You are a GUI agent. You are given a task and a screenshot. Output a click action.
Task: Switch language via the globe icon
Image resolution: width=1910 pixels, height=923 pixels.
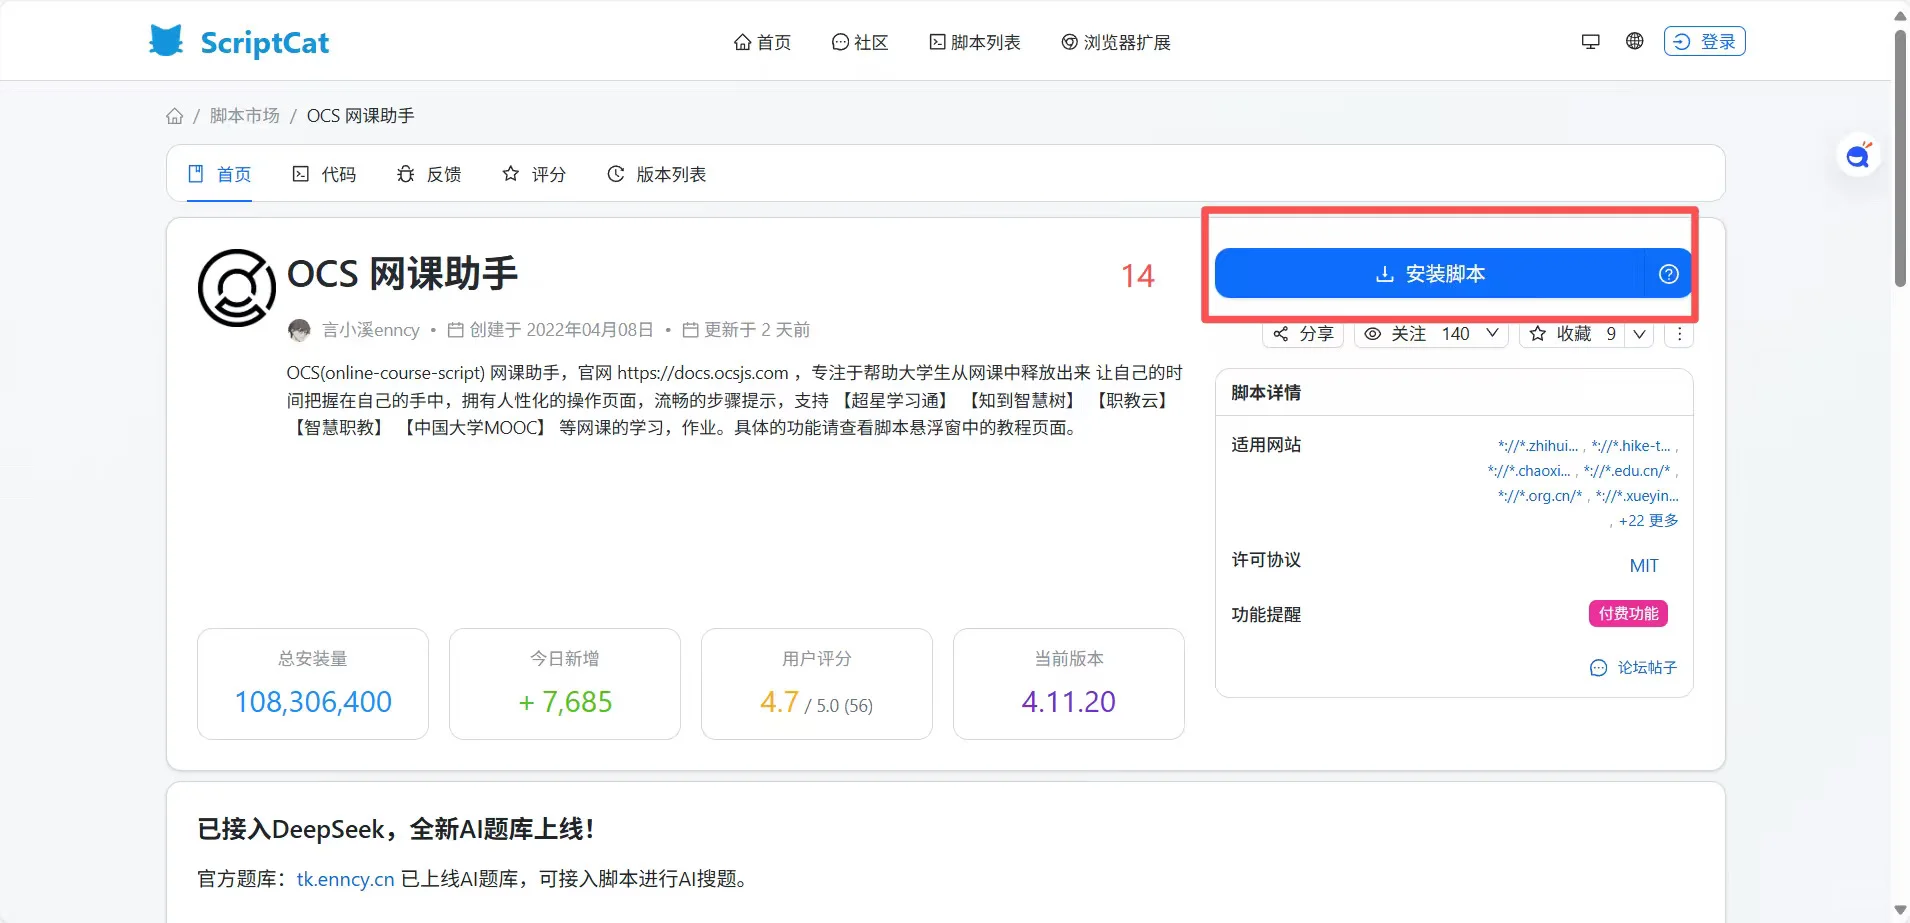click(x=1633, y=41)
